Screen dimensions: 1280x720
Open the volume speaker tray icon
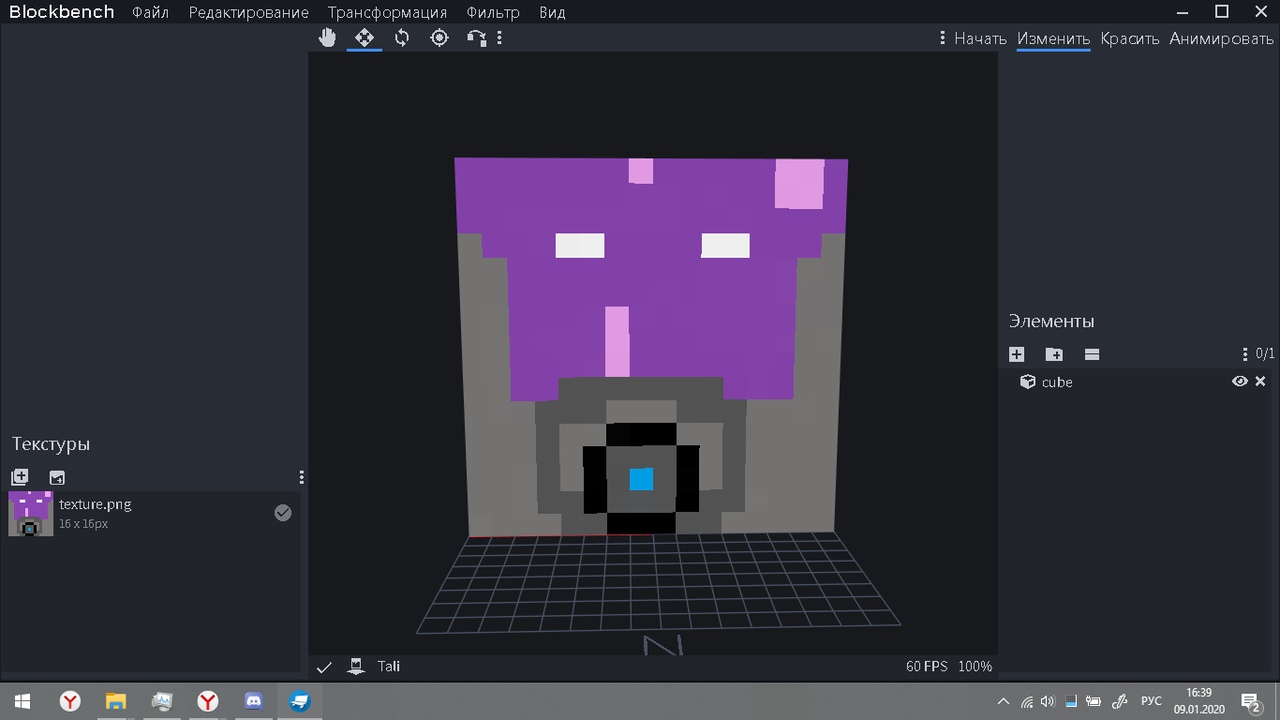point(1047,702)
